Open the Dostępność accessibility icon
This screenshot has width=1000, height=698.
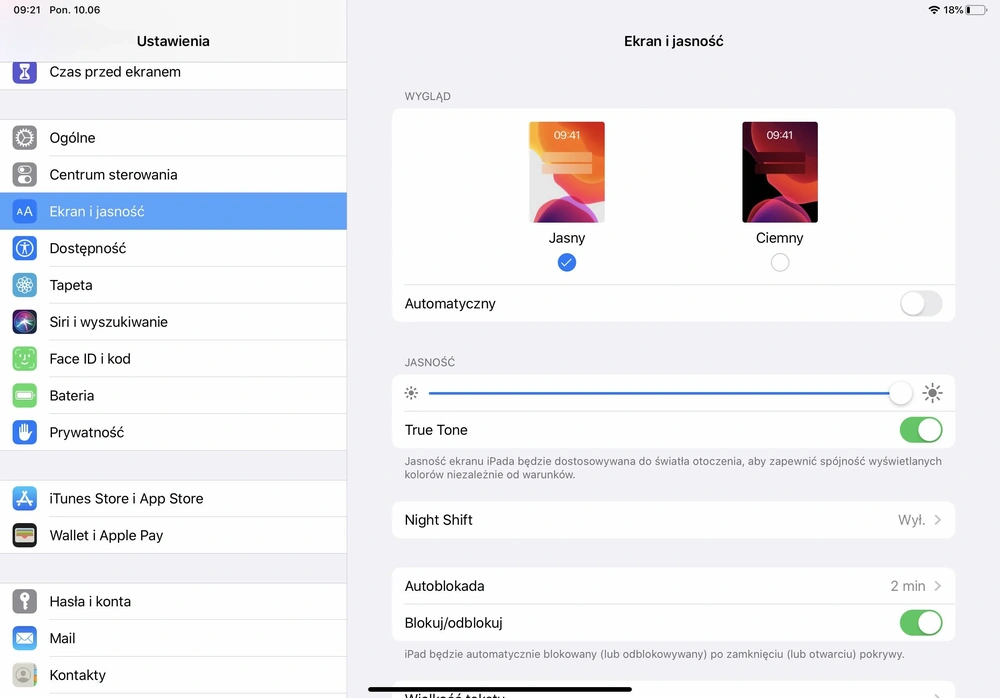click(x=24, y=248)
